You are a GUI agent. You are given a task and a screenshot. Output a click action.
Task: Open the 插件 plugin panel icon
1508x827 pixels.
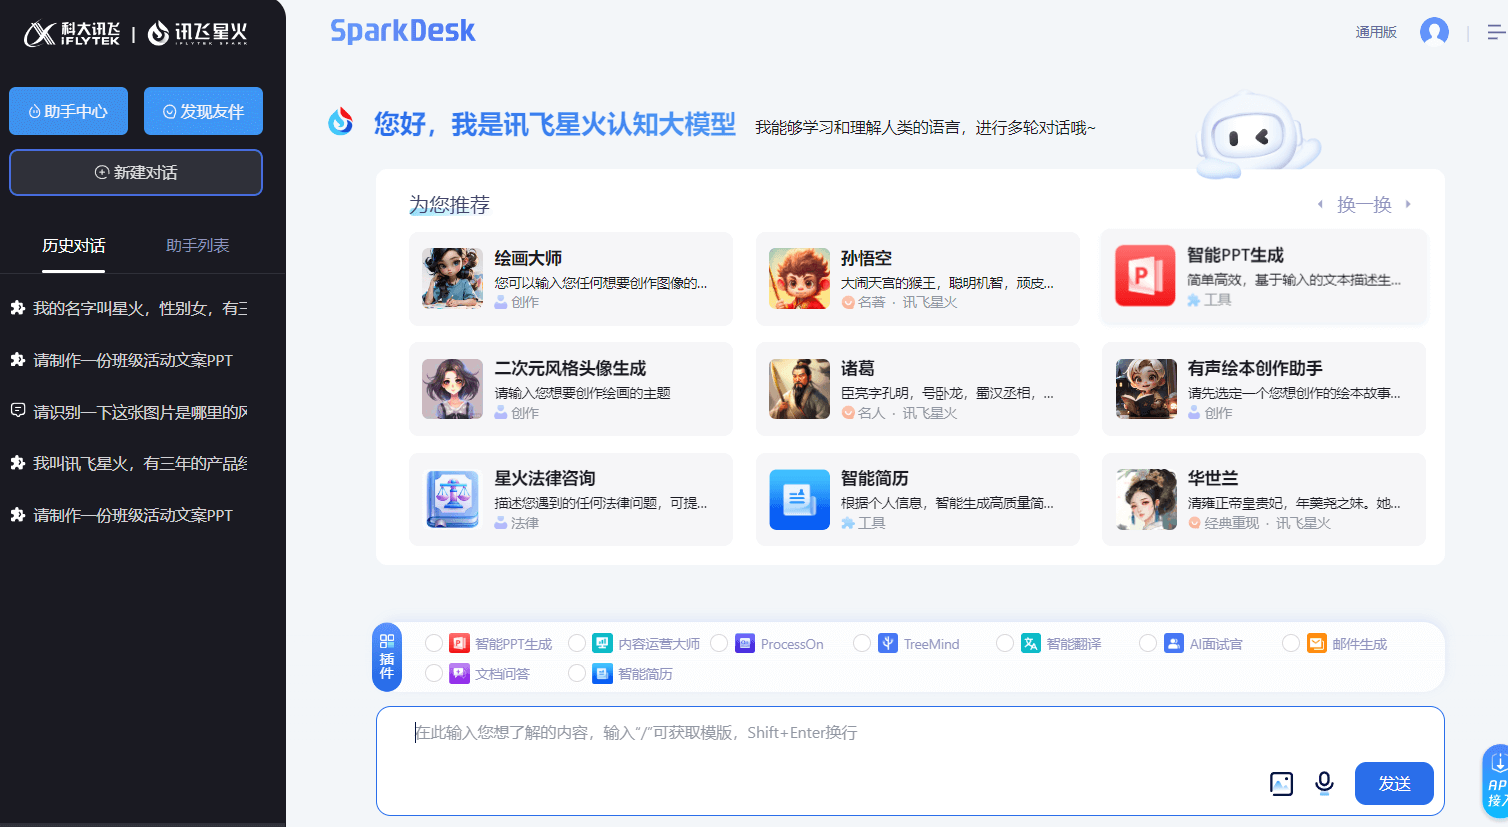click(x=387, y=657)
